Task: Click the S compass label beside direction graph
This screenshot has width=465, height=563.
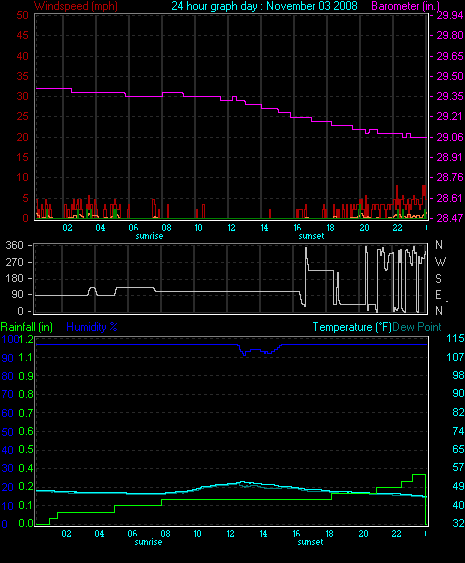Action: coord(438,278)
